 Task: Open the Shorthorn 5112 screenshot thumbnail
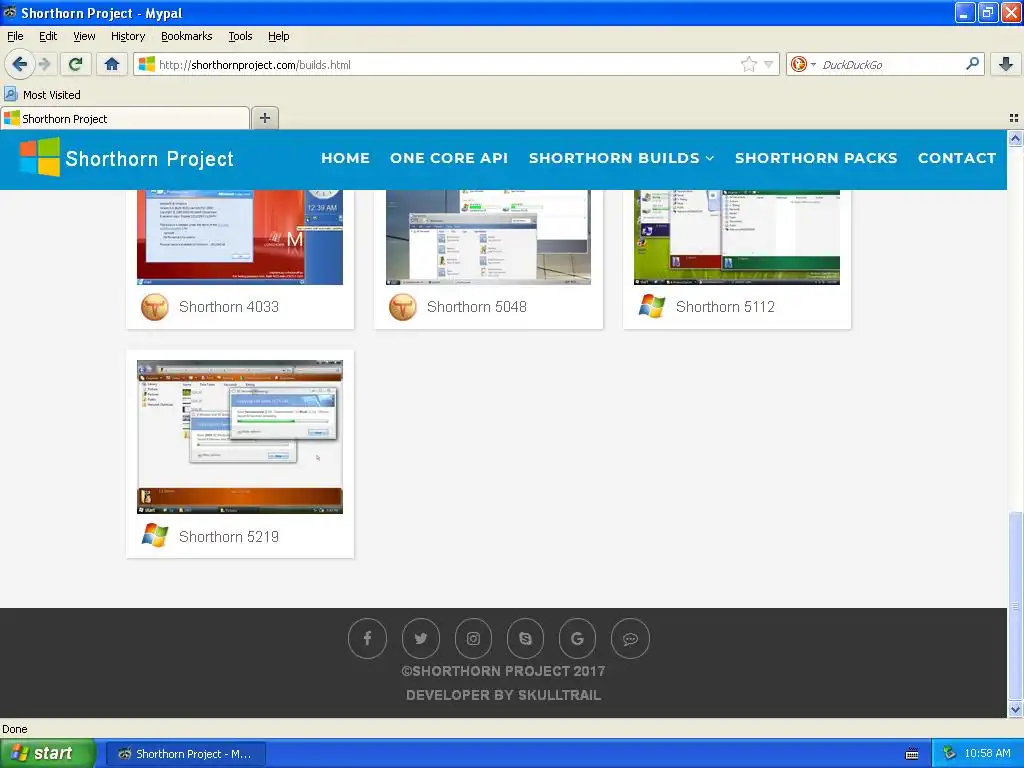pyautogui.click(x=737, y=237)
